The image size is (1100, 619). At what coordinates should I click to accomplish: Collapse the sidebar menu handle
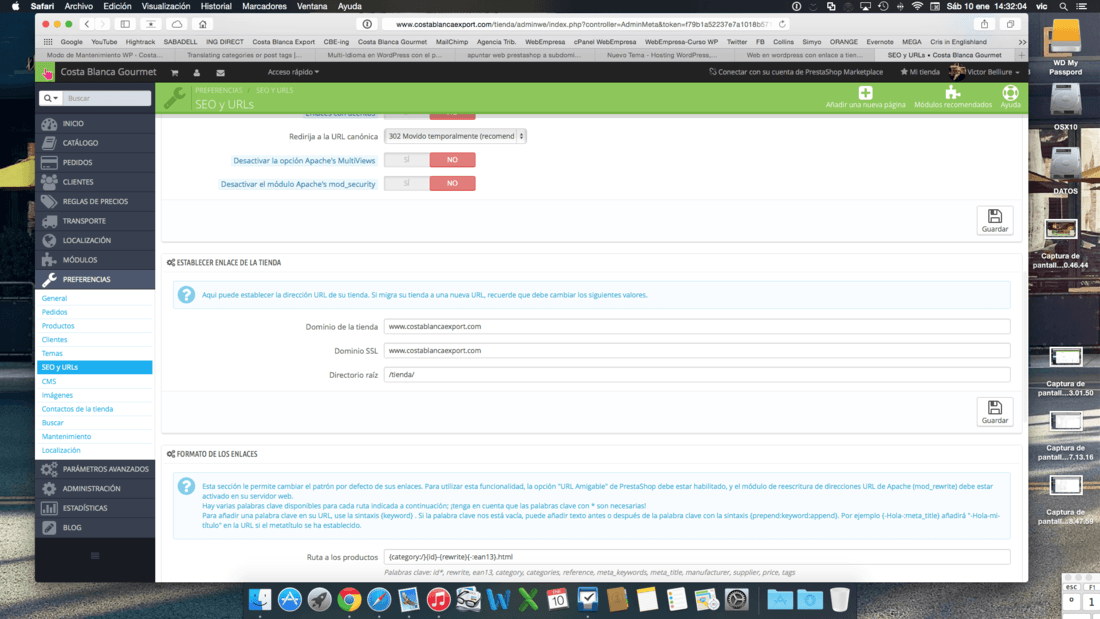(x=95, y=556)
